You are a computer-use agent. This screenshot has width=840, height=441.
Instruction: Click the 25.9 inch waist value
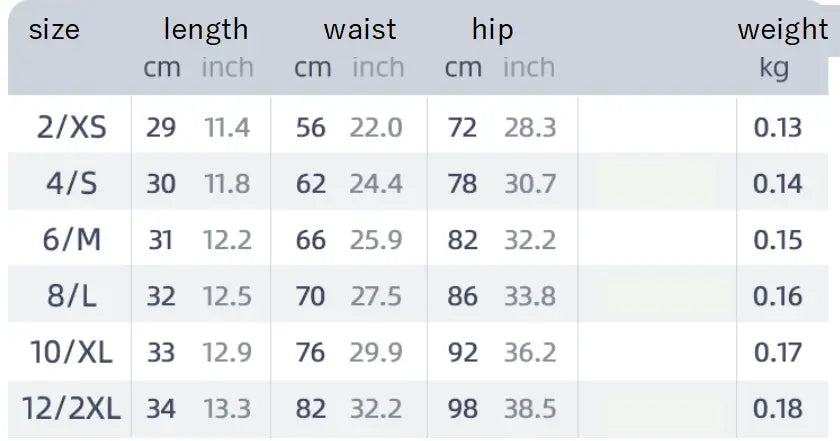coord(376,240)
